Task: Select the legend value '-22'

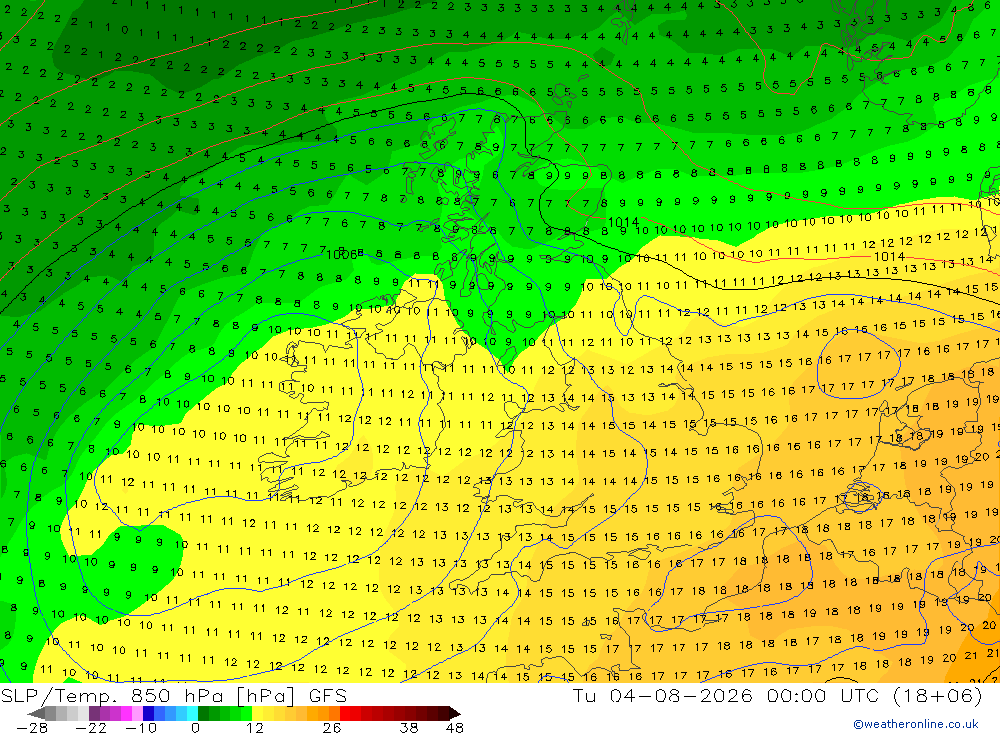Action: click(x=91, y=728)
